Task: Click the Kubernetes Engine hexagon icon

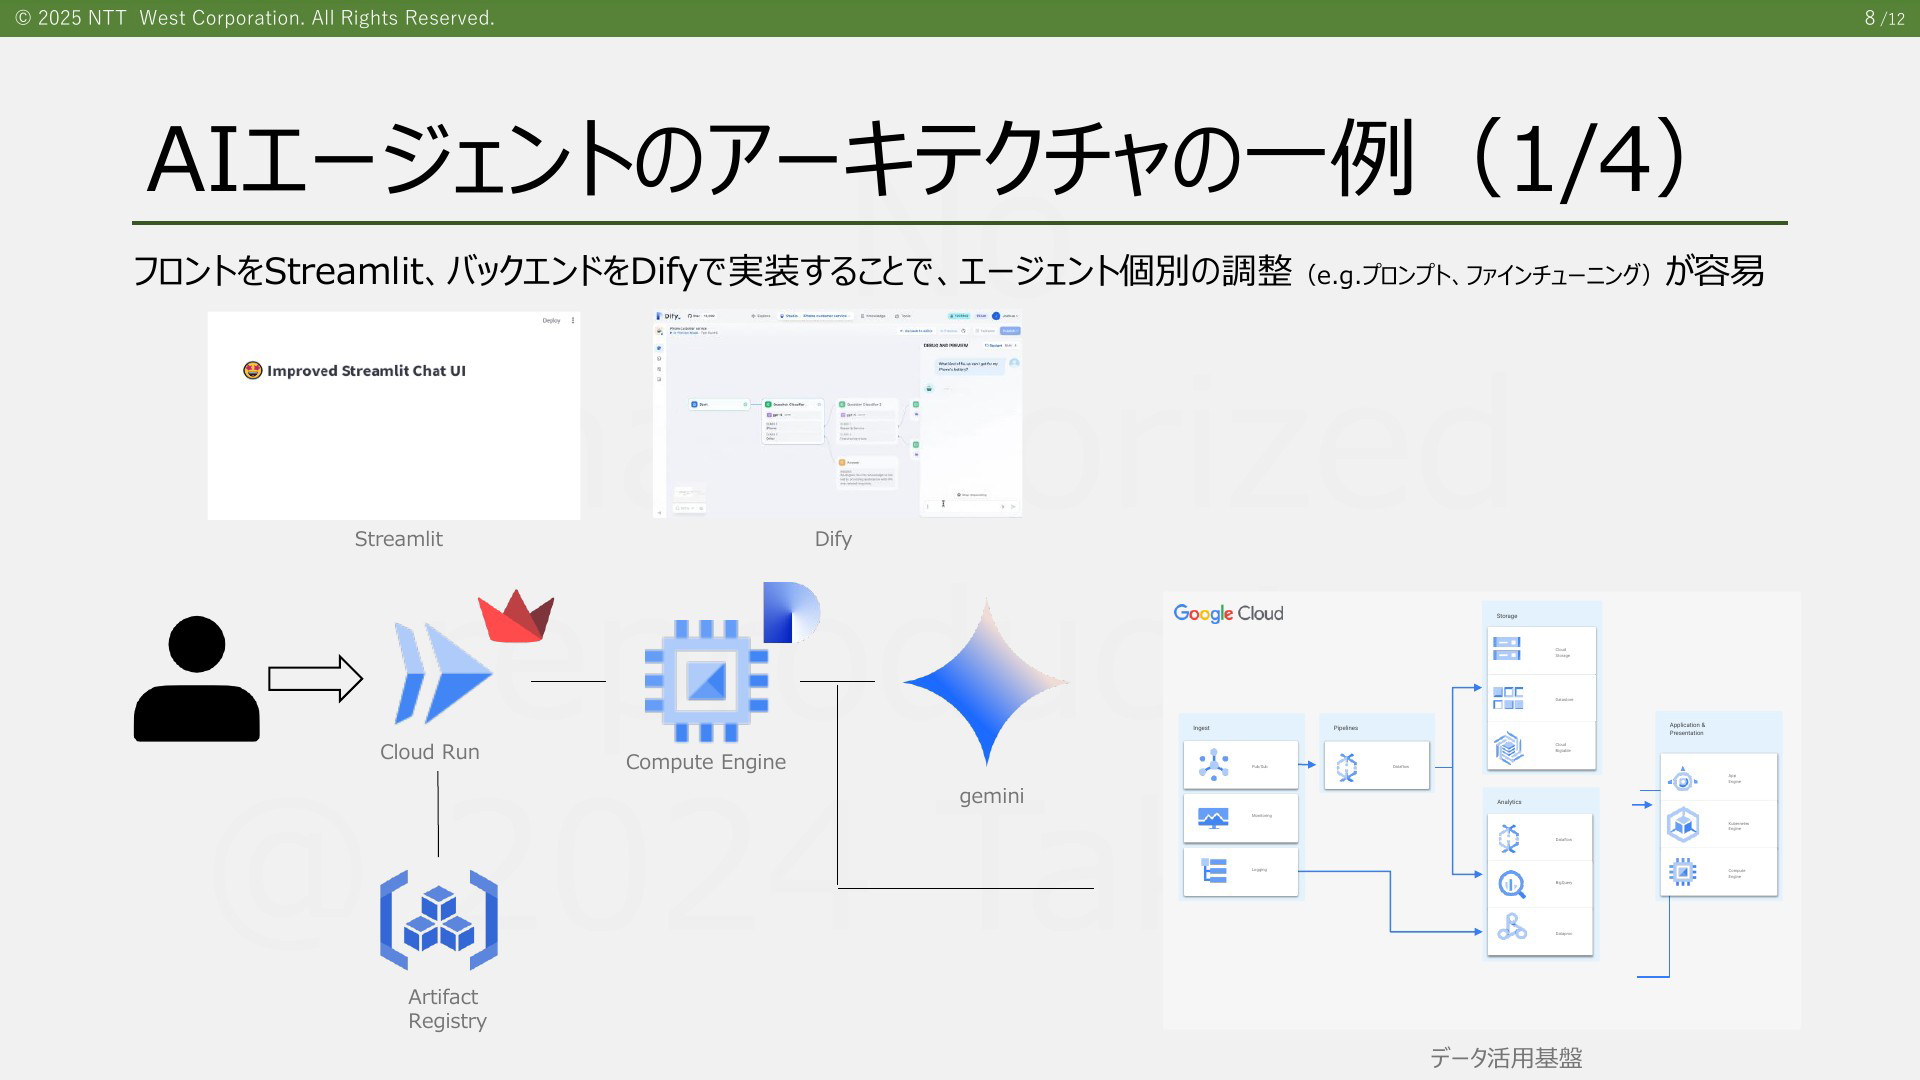Action: coord(1683,825)
